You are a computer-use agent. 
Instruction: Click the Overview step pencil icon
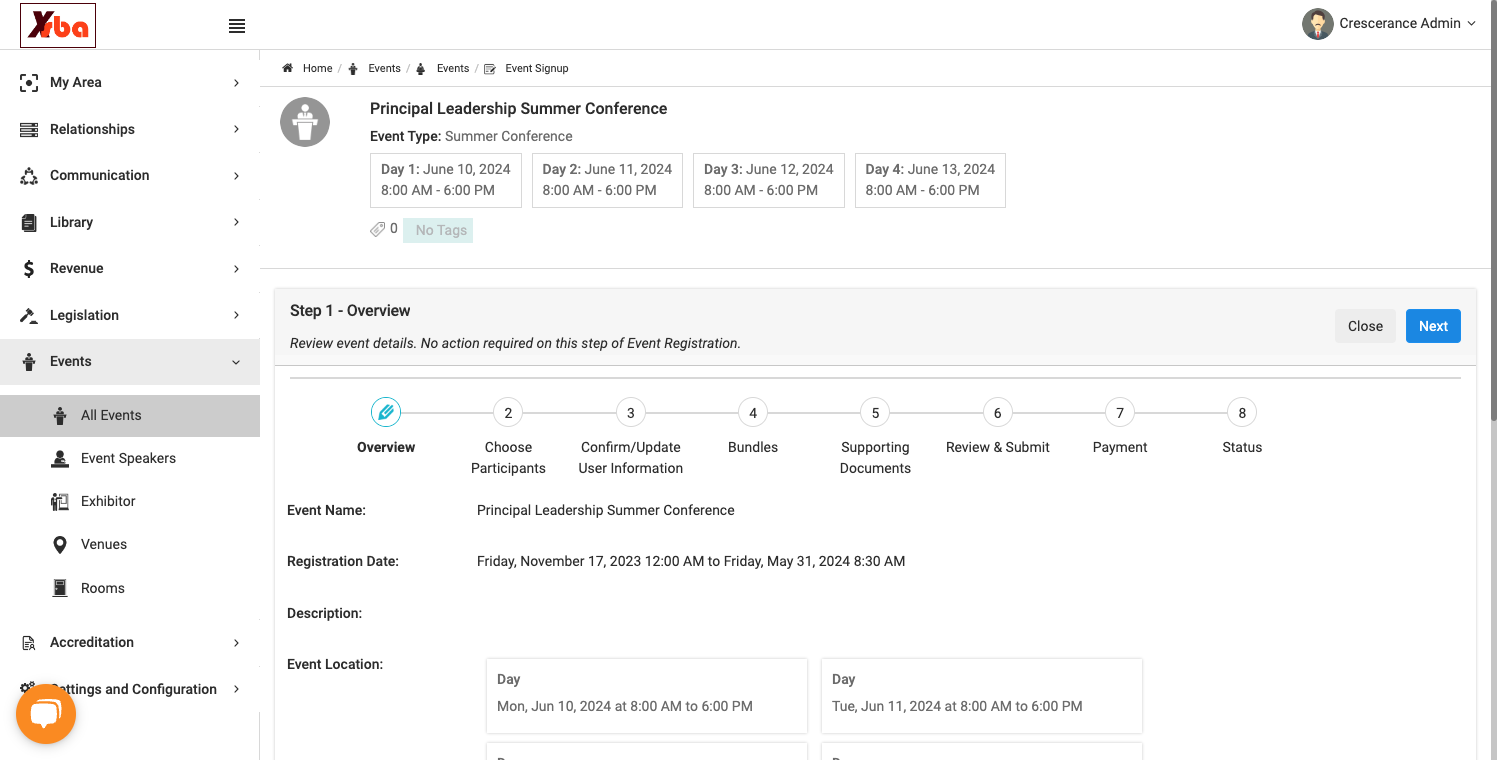(x=386, y=412)
